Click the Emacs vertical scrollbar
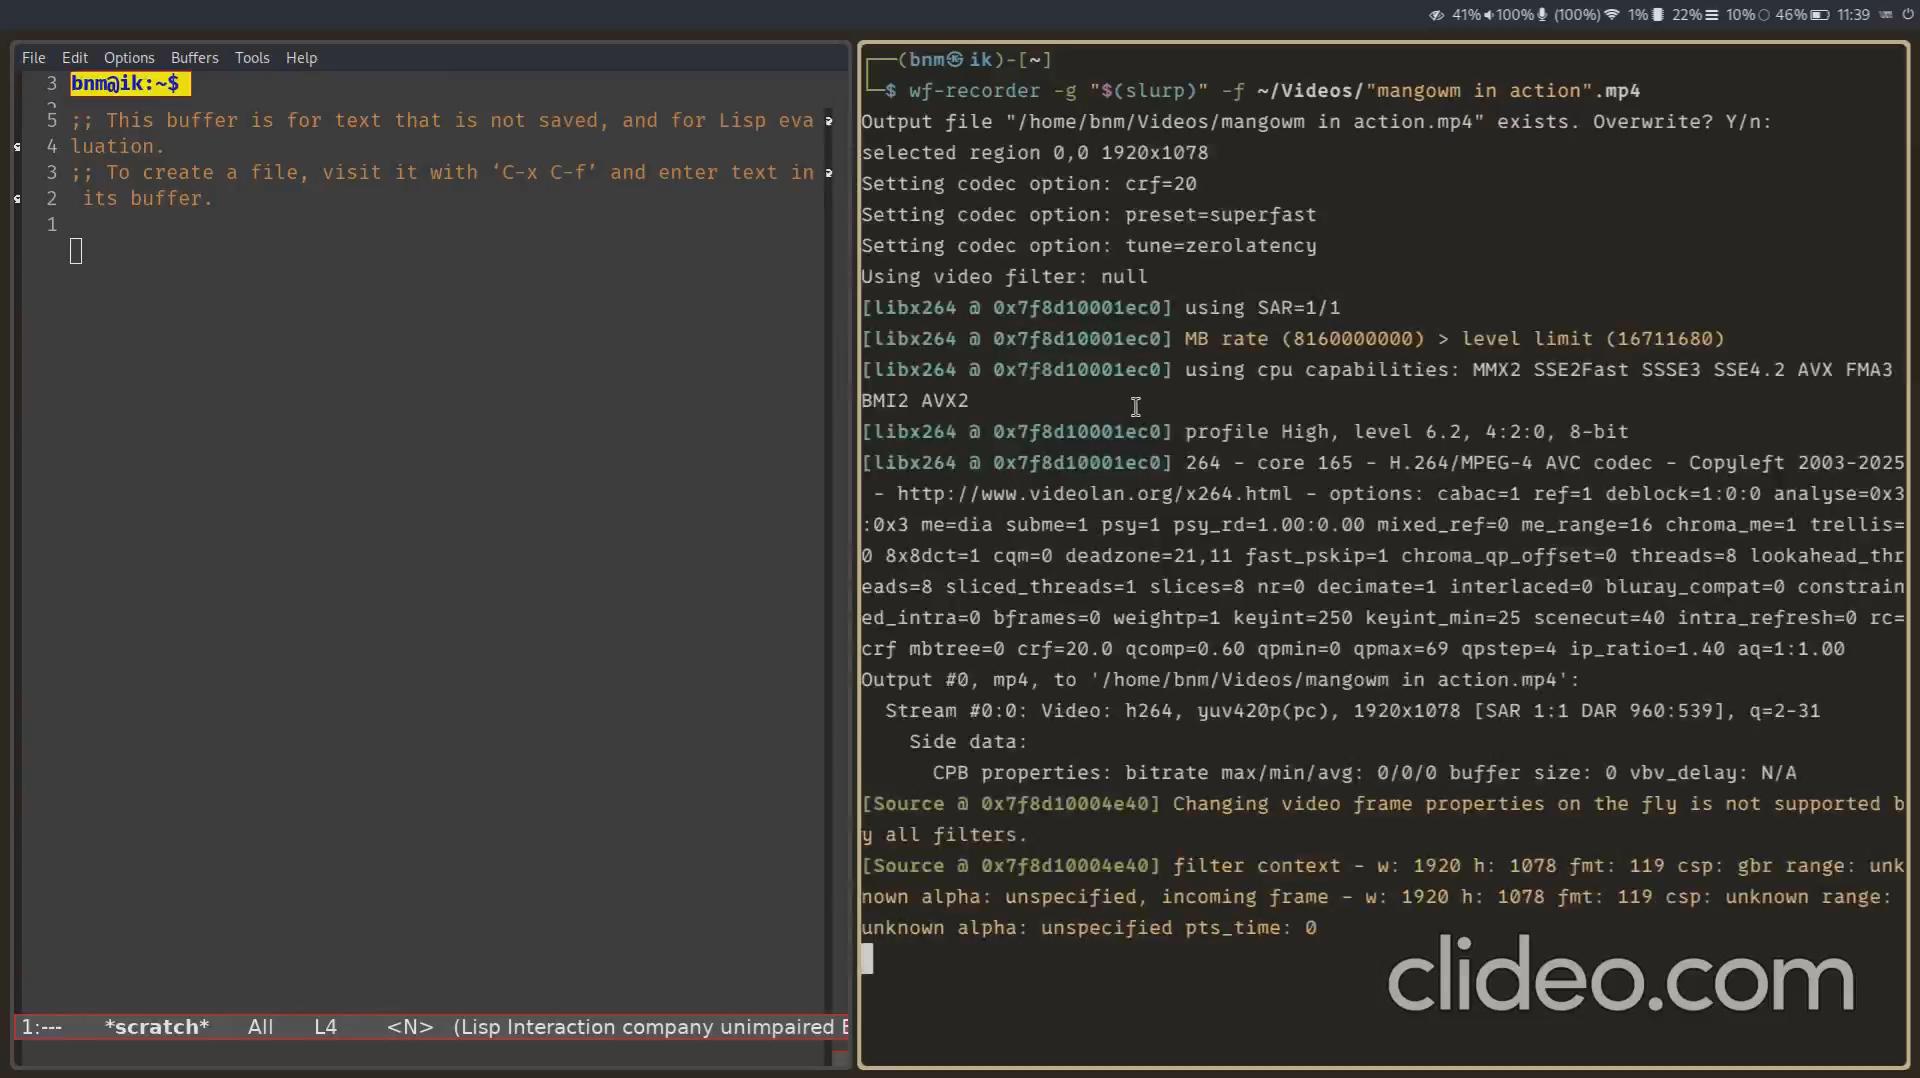The height and width of the screenshot is (1078, 1920). [829, 560]
